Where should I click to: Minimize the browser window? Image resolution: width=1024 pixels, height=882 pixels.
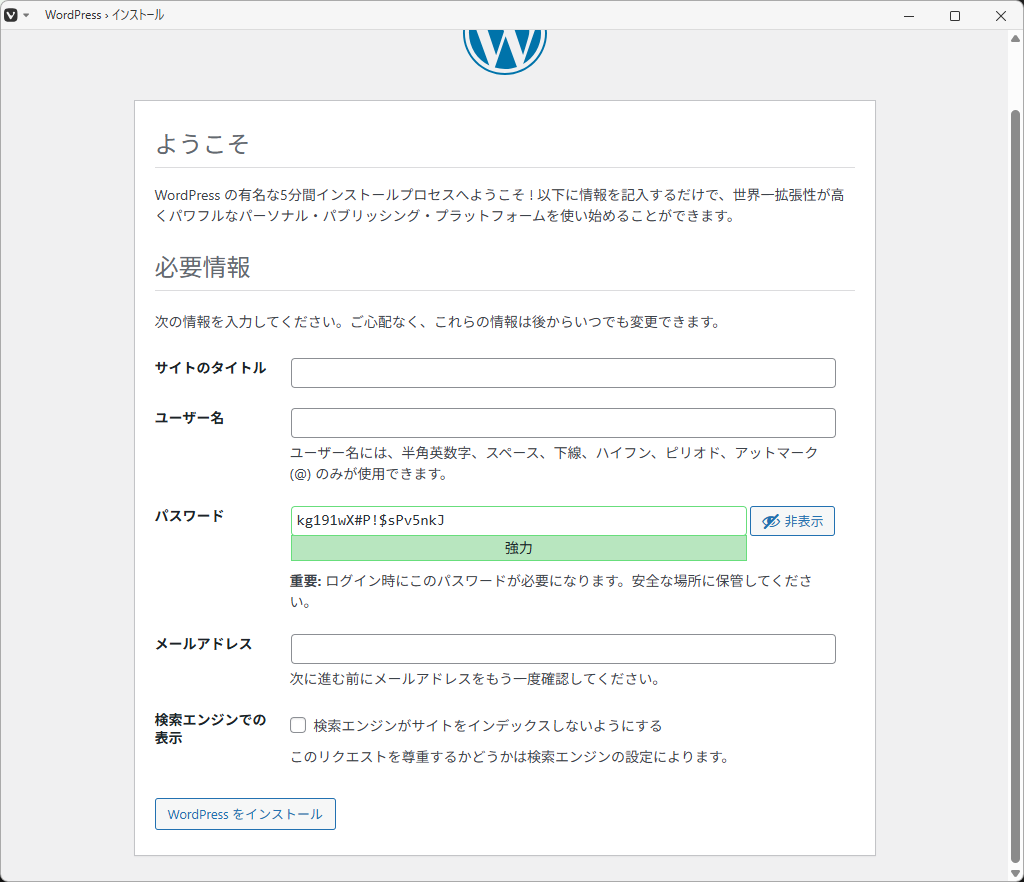coord(908,16)
